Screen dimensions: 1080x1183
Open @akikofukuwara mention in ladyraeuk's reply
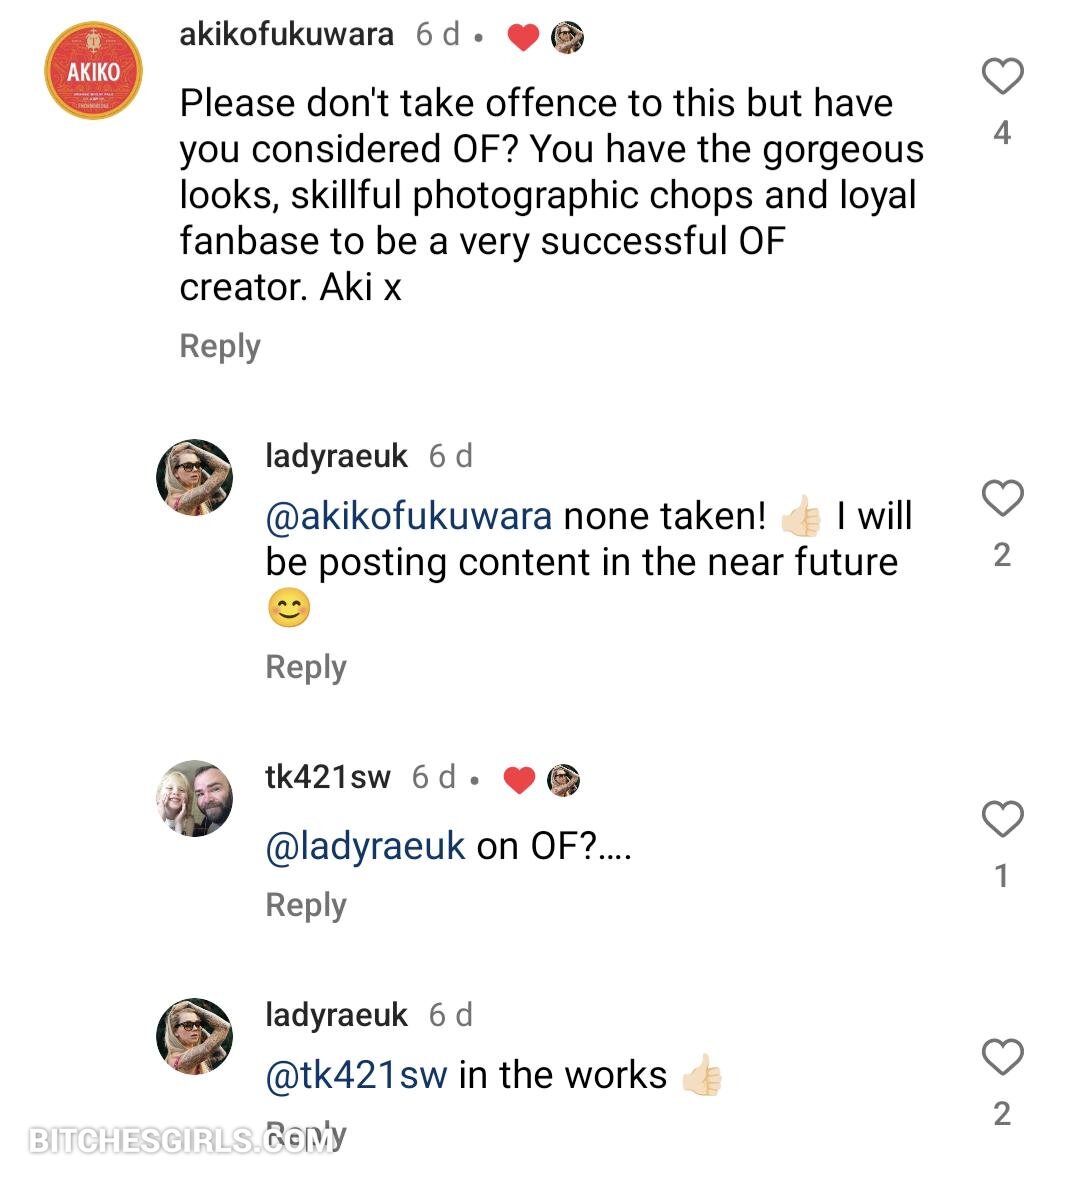click(x=409, y=517)
